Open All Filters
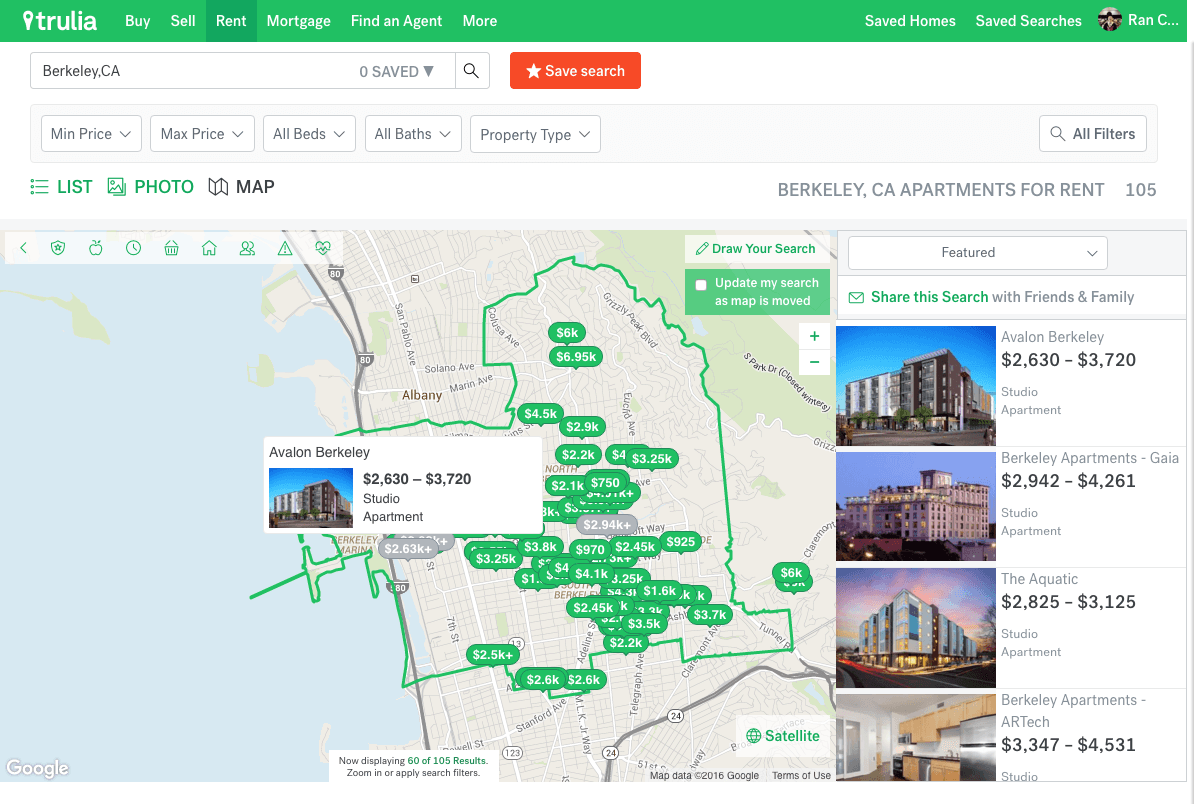This screenshot has height=804, width=1194. click(1093, 134)
